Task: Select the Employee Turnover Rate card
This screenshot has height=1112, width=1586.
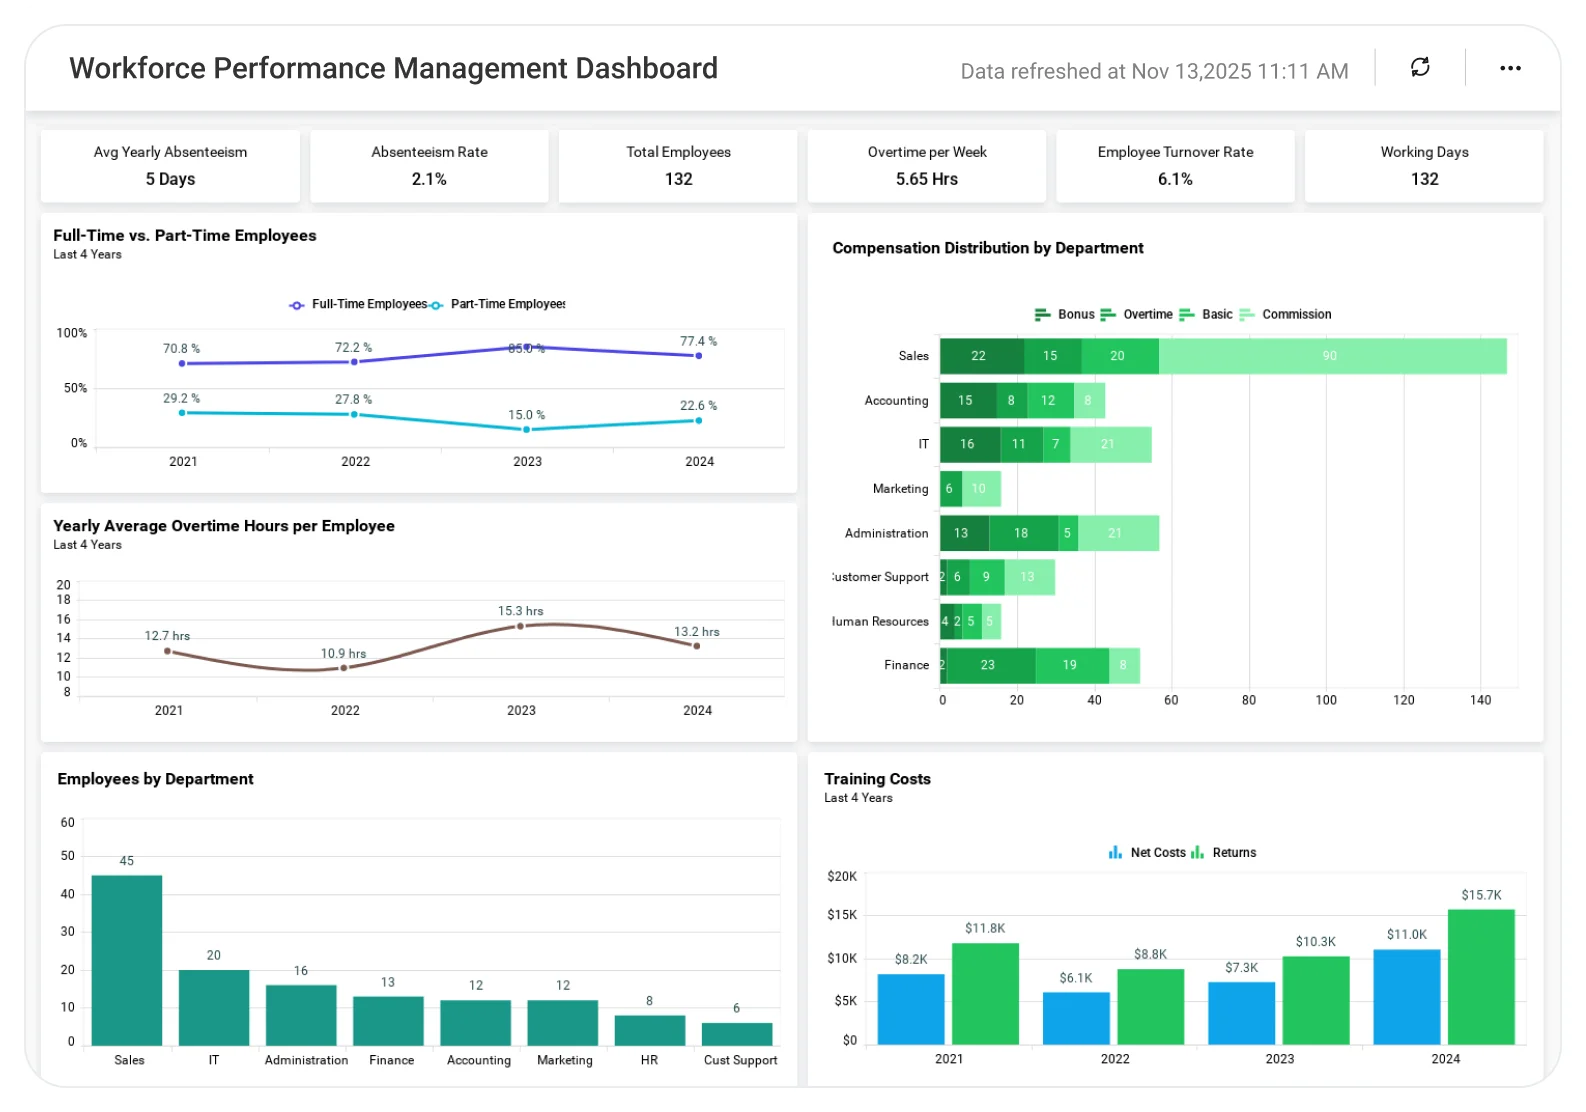Action: click(1175, 166)
